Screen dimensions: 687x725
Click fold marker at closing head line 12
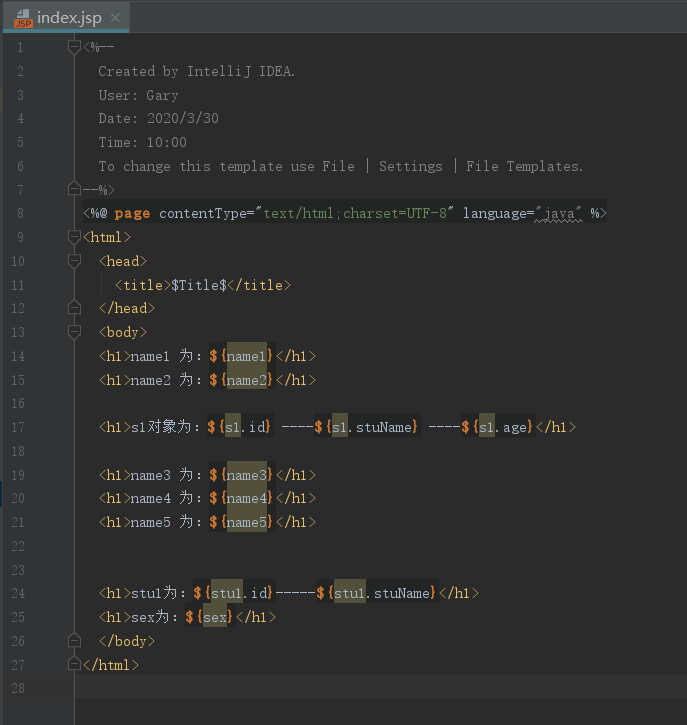(x=74, y=308)
